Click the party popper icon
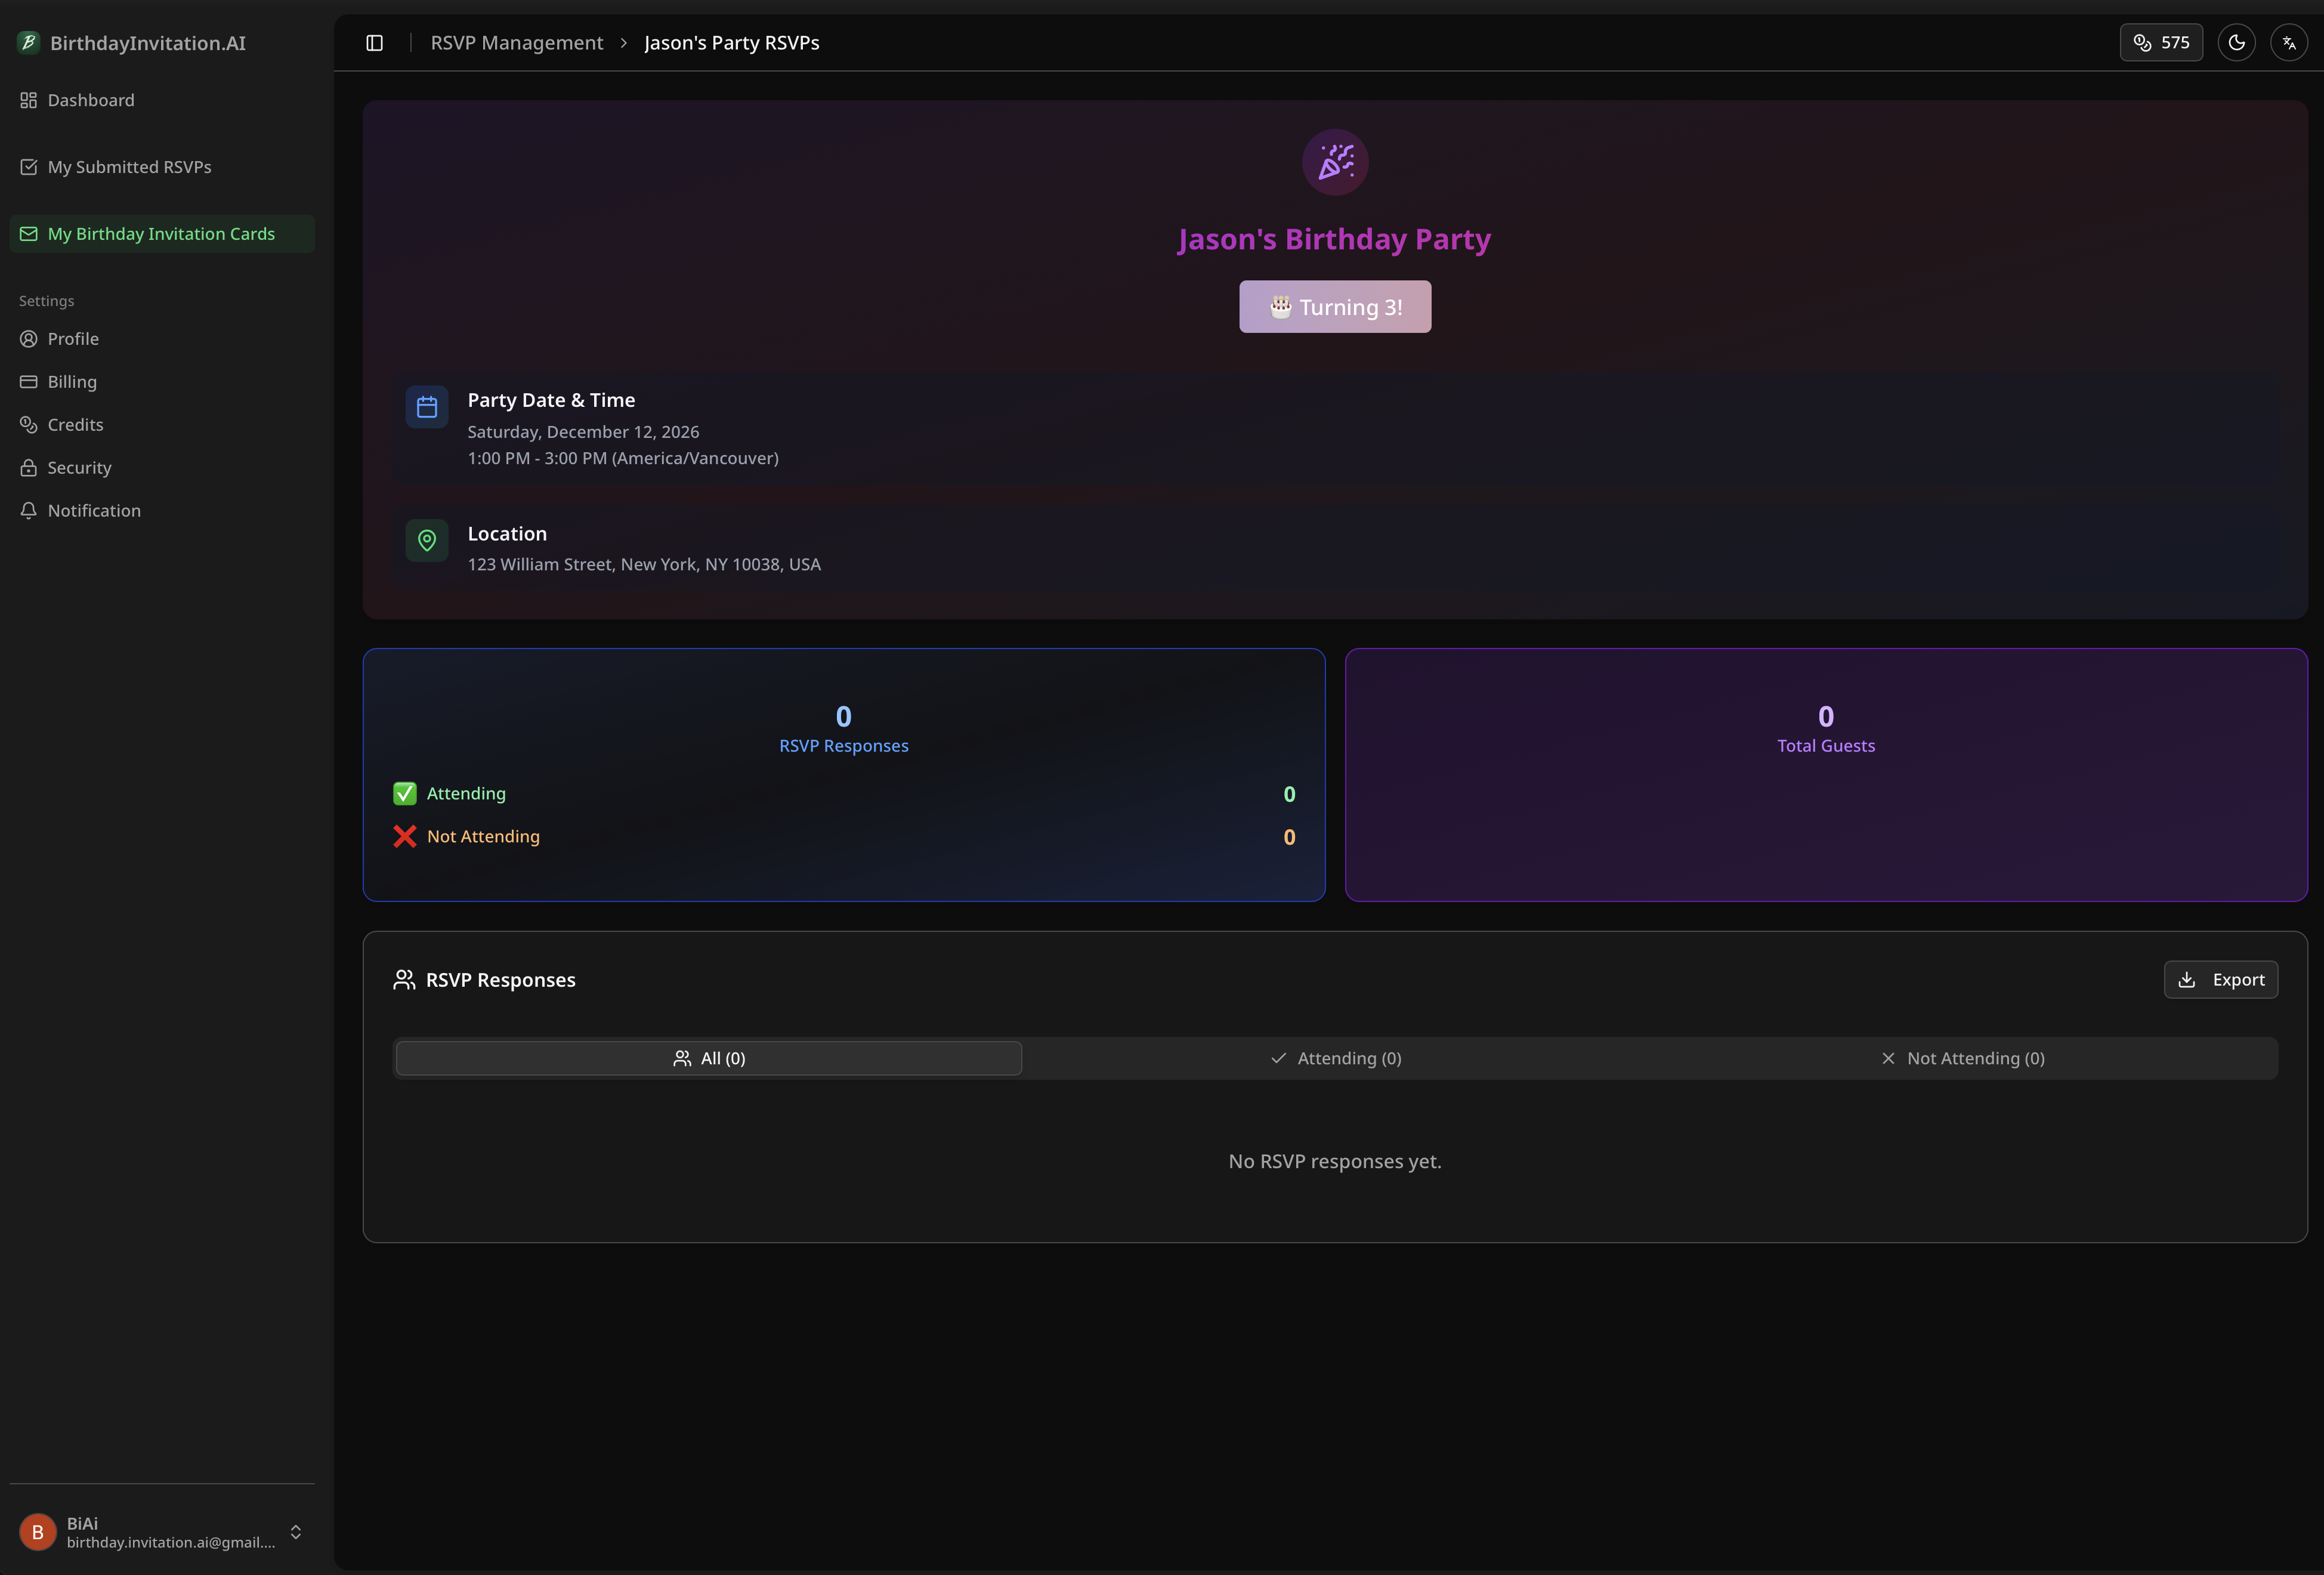2324x1575 pixels. coord(1334,162)
